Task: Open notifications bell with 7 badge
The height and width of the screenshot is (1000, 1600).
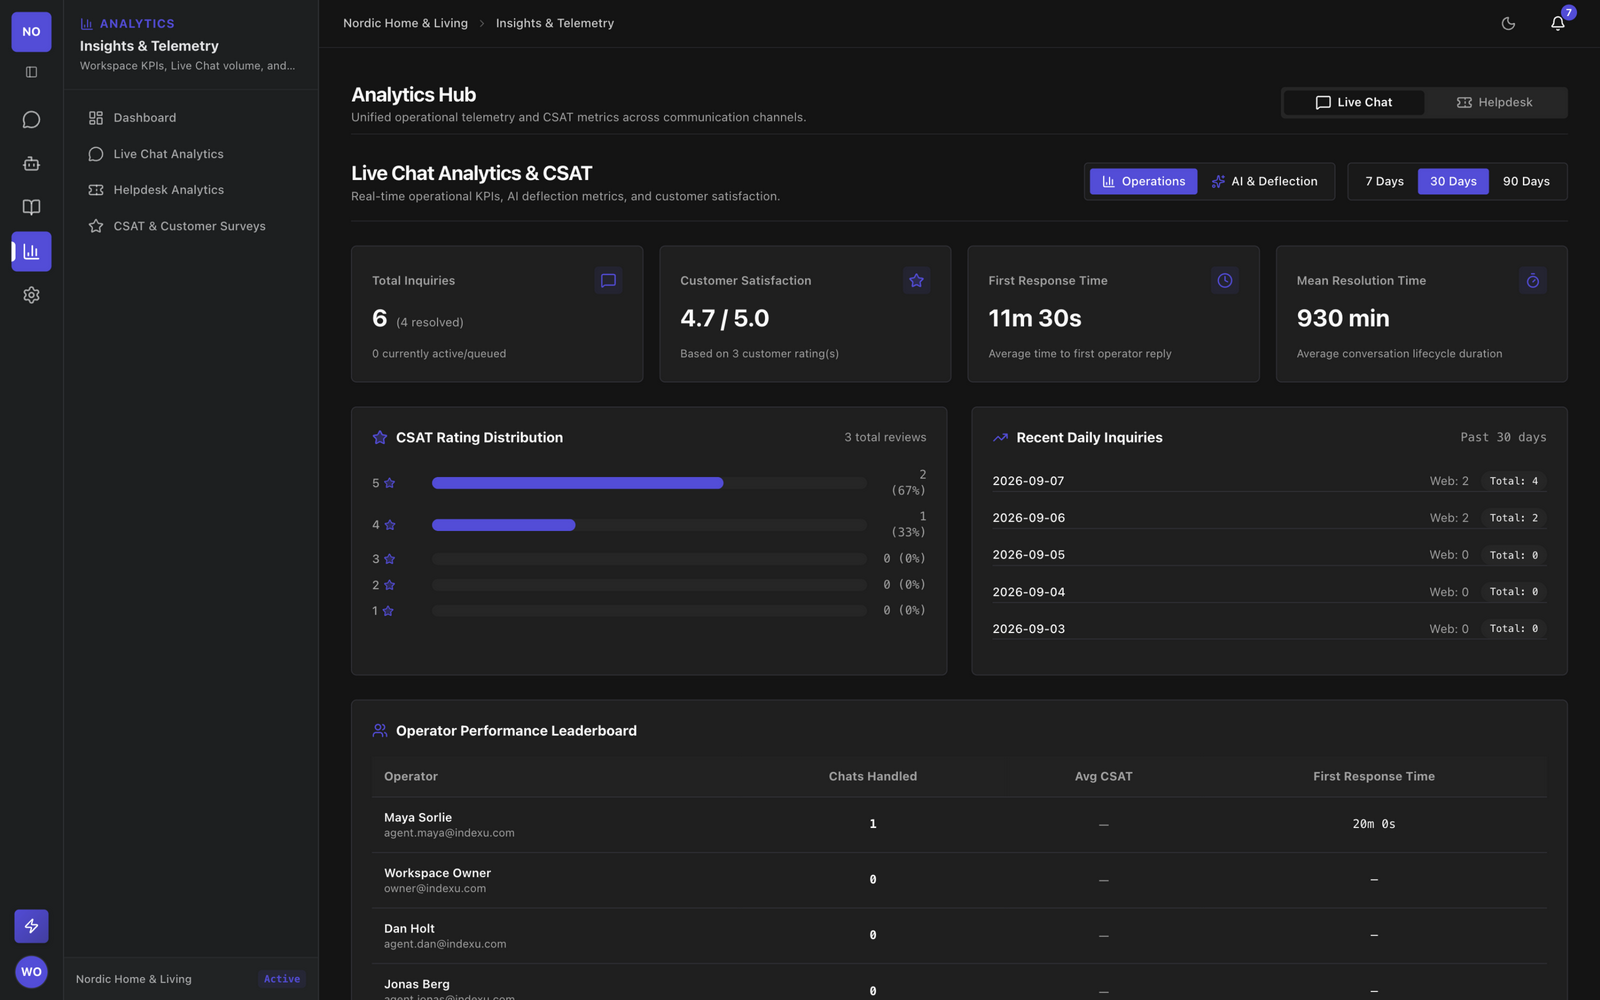Action: tap(1558, 23)
